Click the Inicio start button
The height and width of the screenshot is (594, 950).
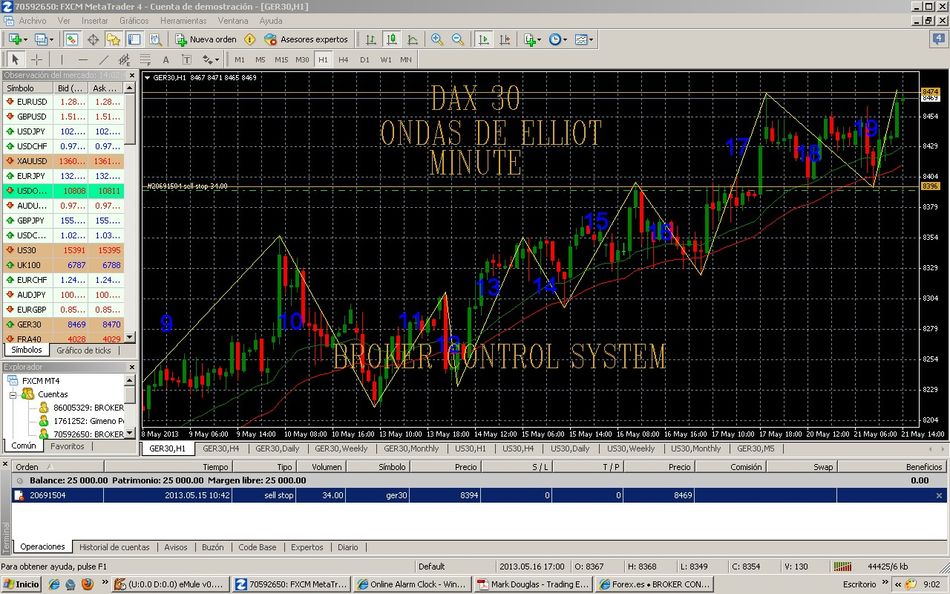coord(22,584)
